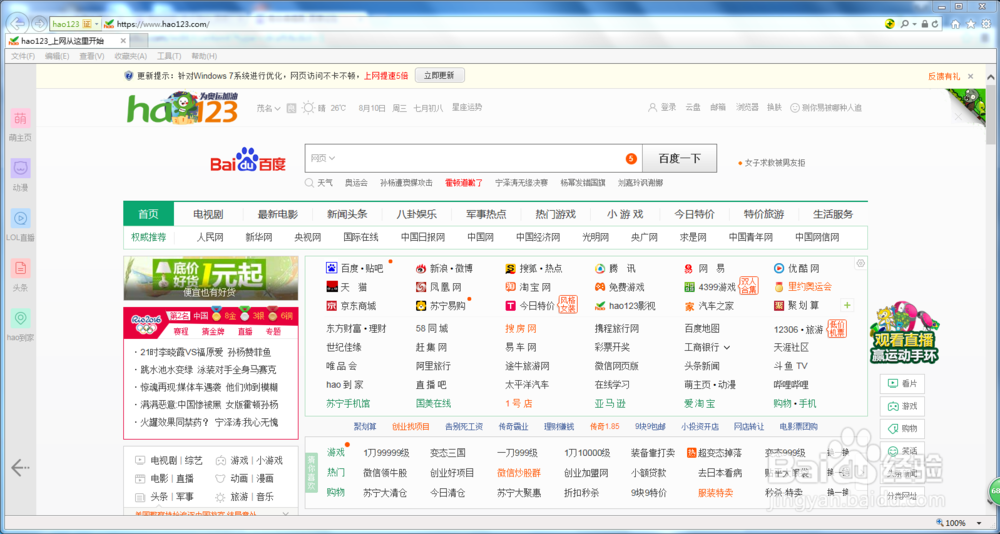
Task: Open browser tools gear icon
Action: [986, 24]
